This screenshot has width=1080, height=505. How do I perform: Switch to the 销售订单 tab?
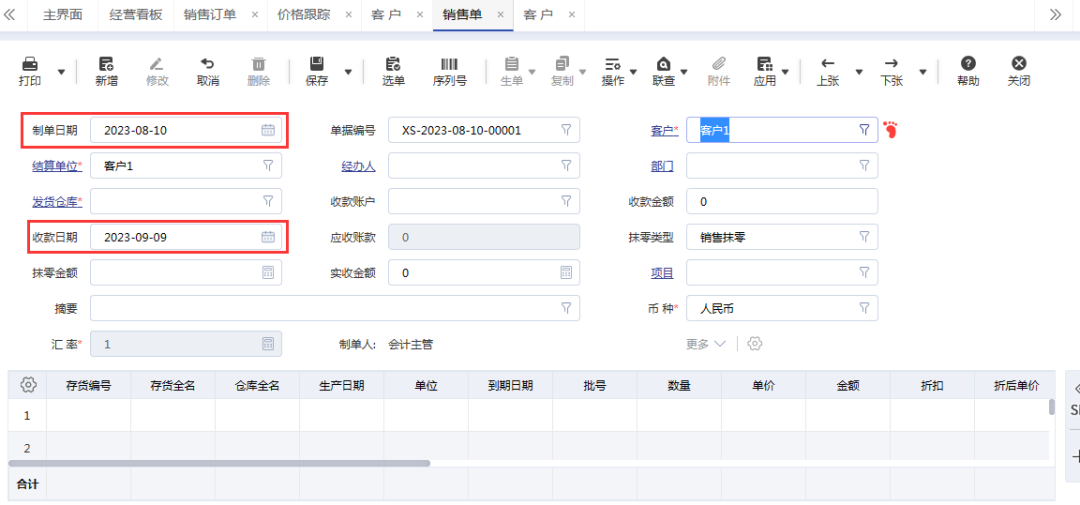point(210,15)
